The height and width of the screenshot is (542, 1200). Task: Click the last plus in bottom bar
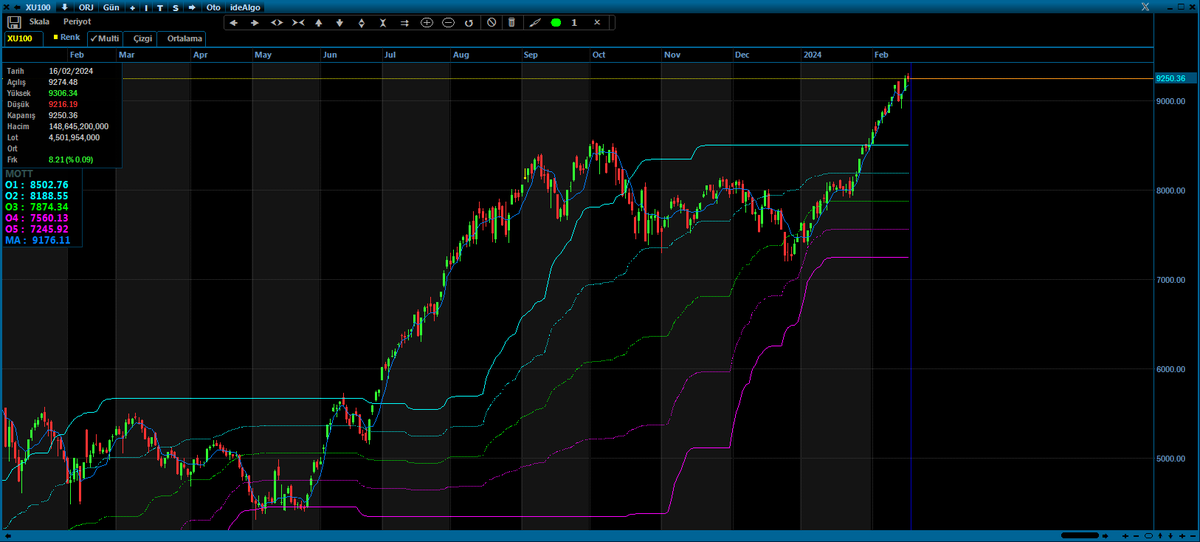click(1182, 536)
